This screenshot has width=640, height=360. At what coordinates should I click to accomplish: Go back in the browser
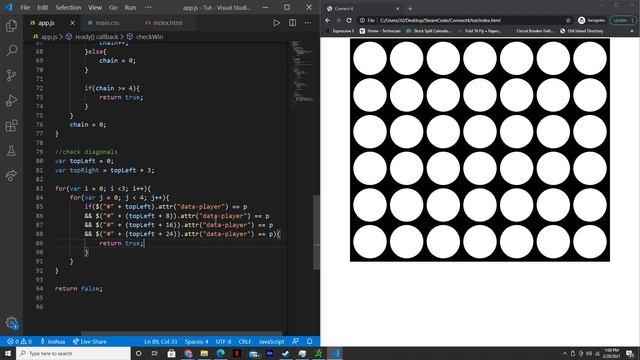(327, 20)
